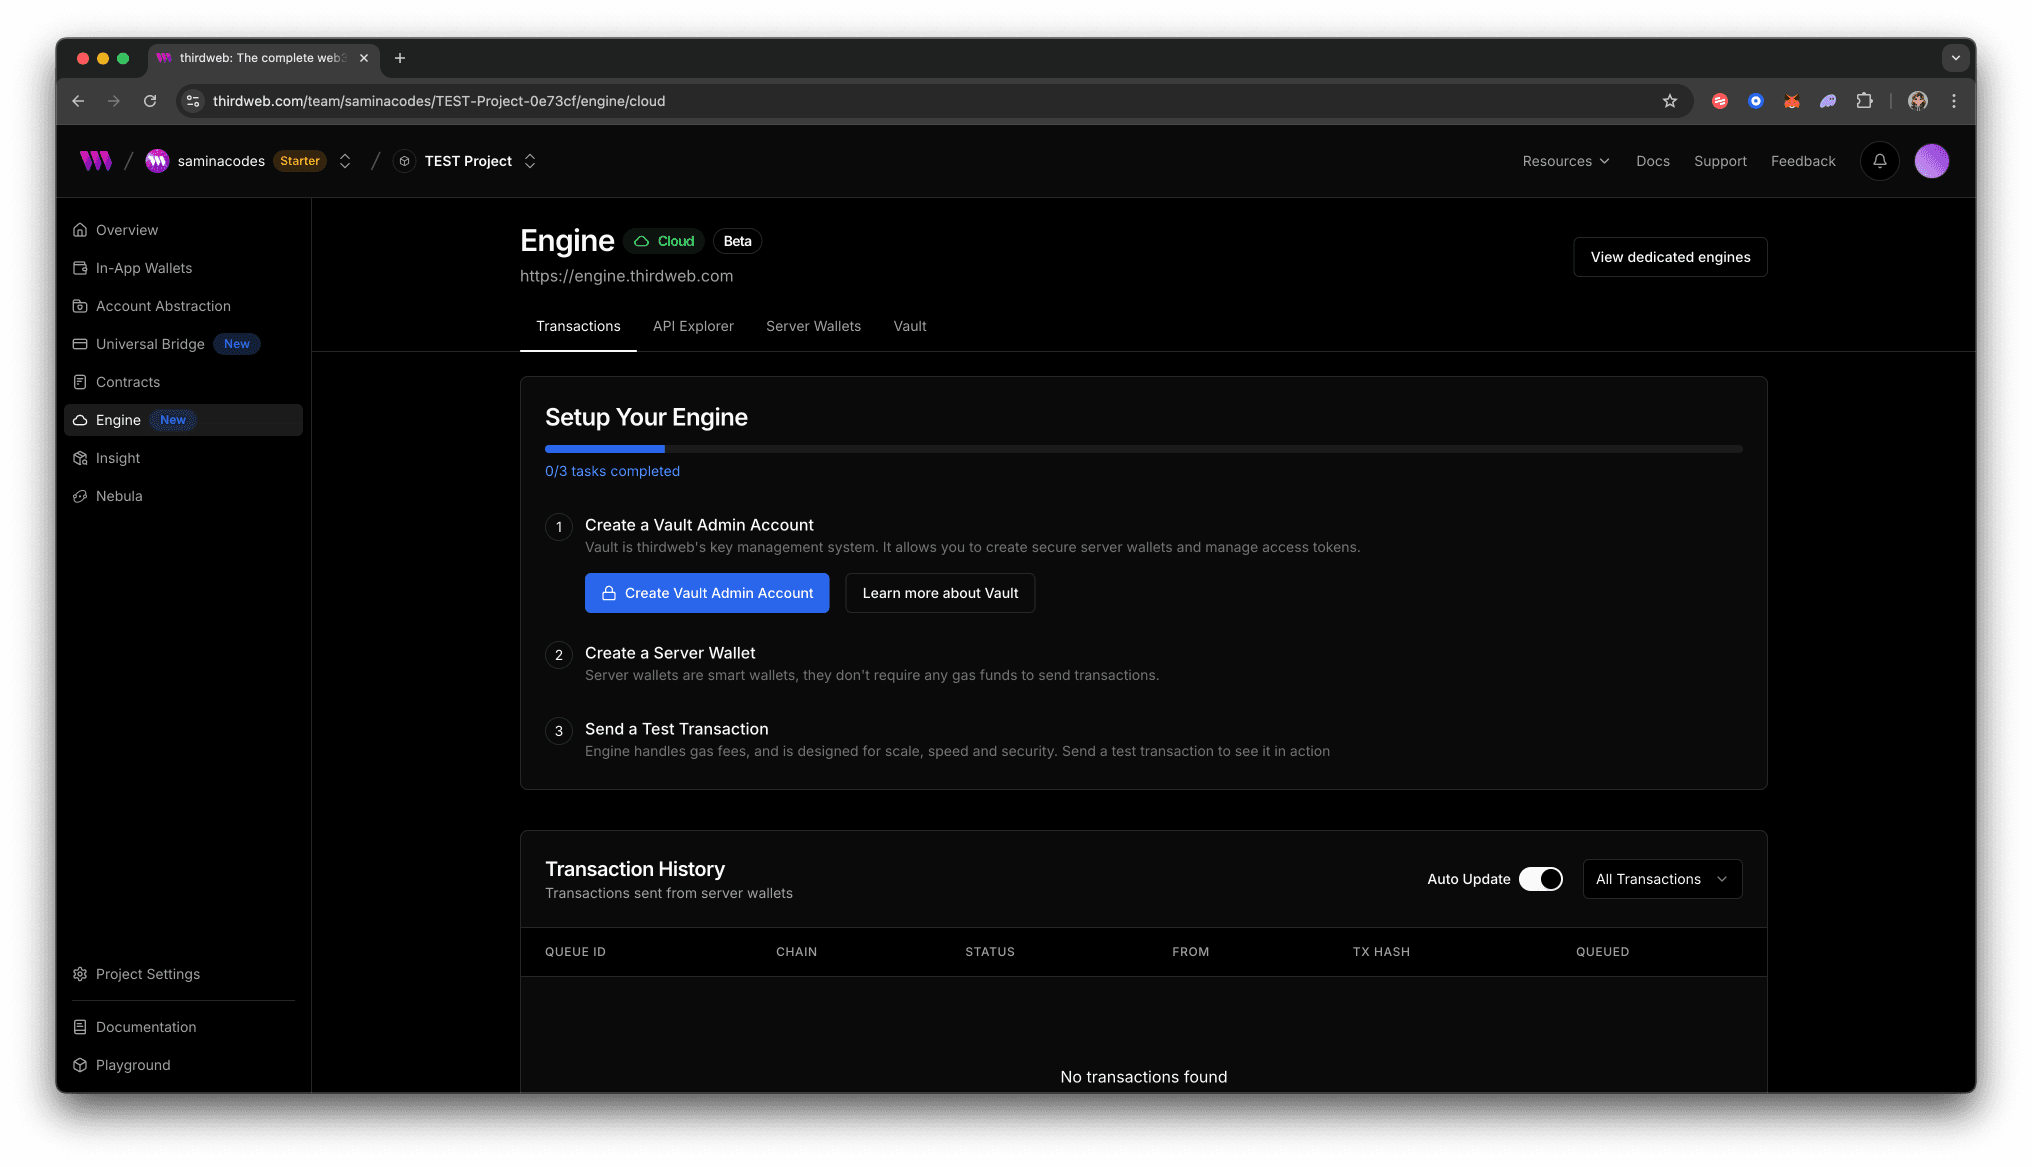2032x1167 pixels.
Task: Go to Universal Bridge in the sidebar
Action: click(x=150, y=344)
